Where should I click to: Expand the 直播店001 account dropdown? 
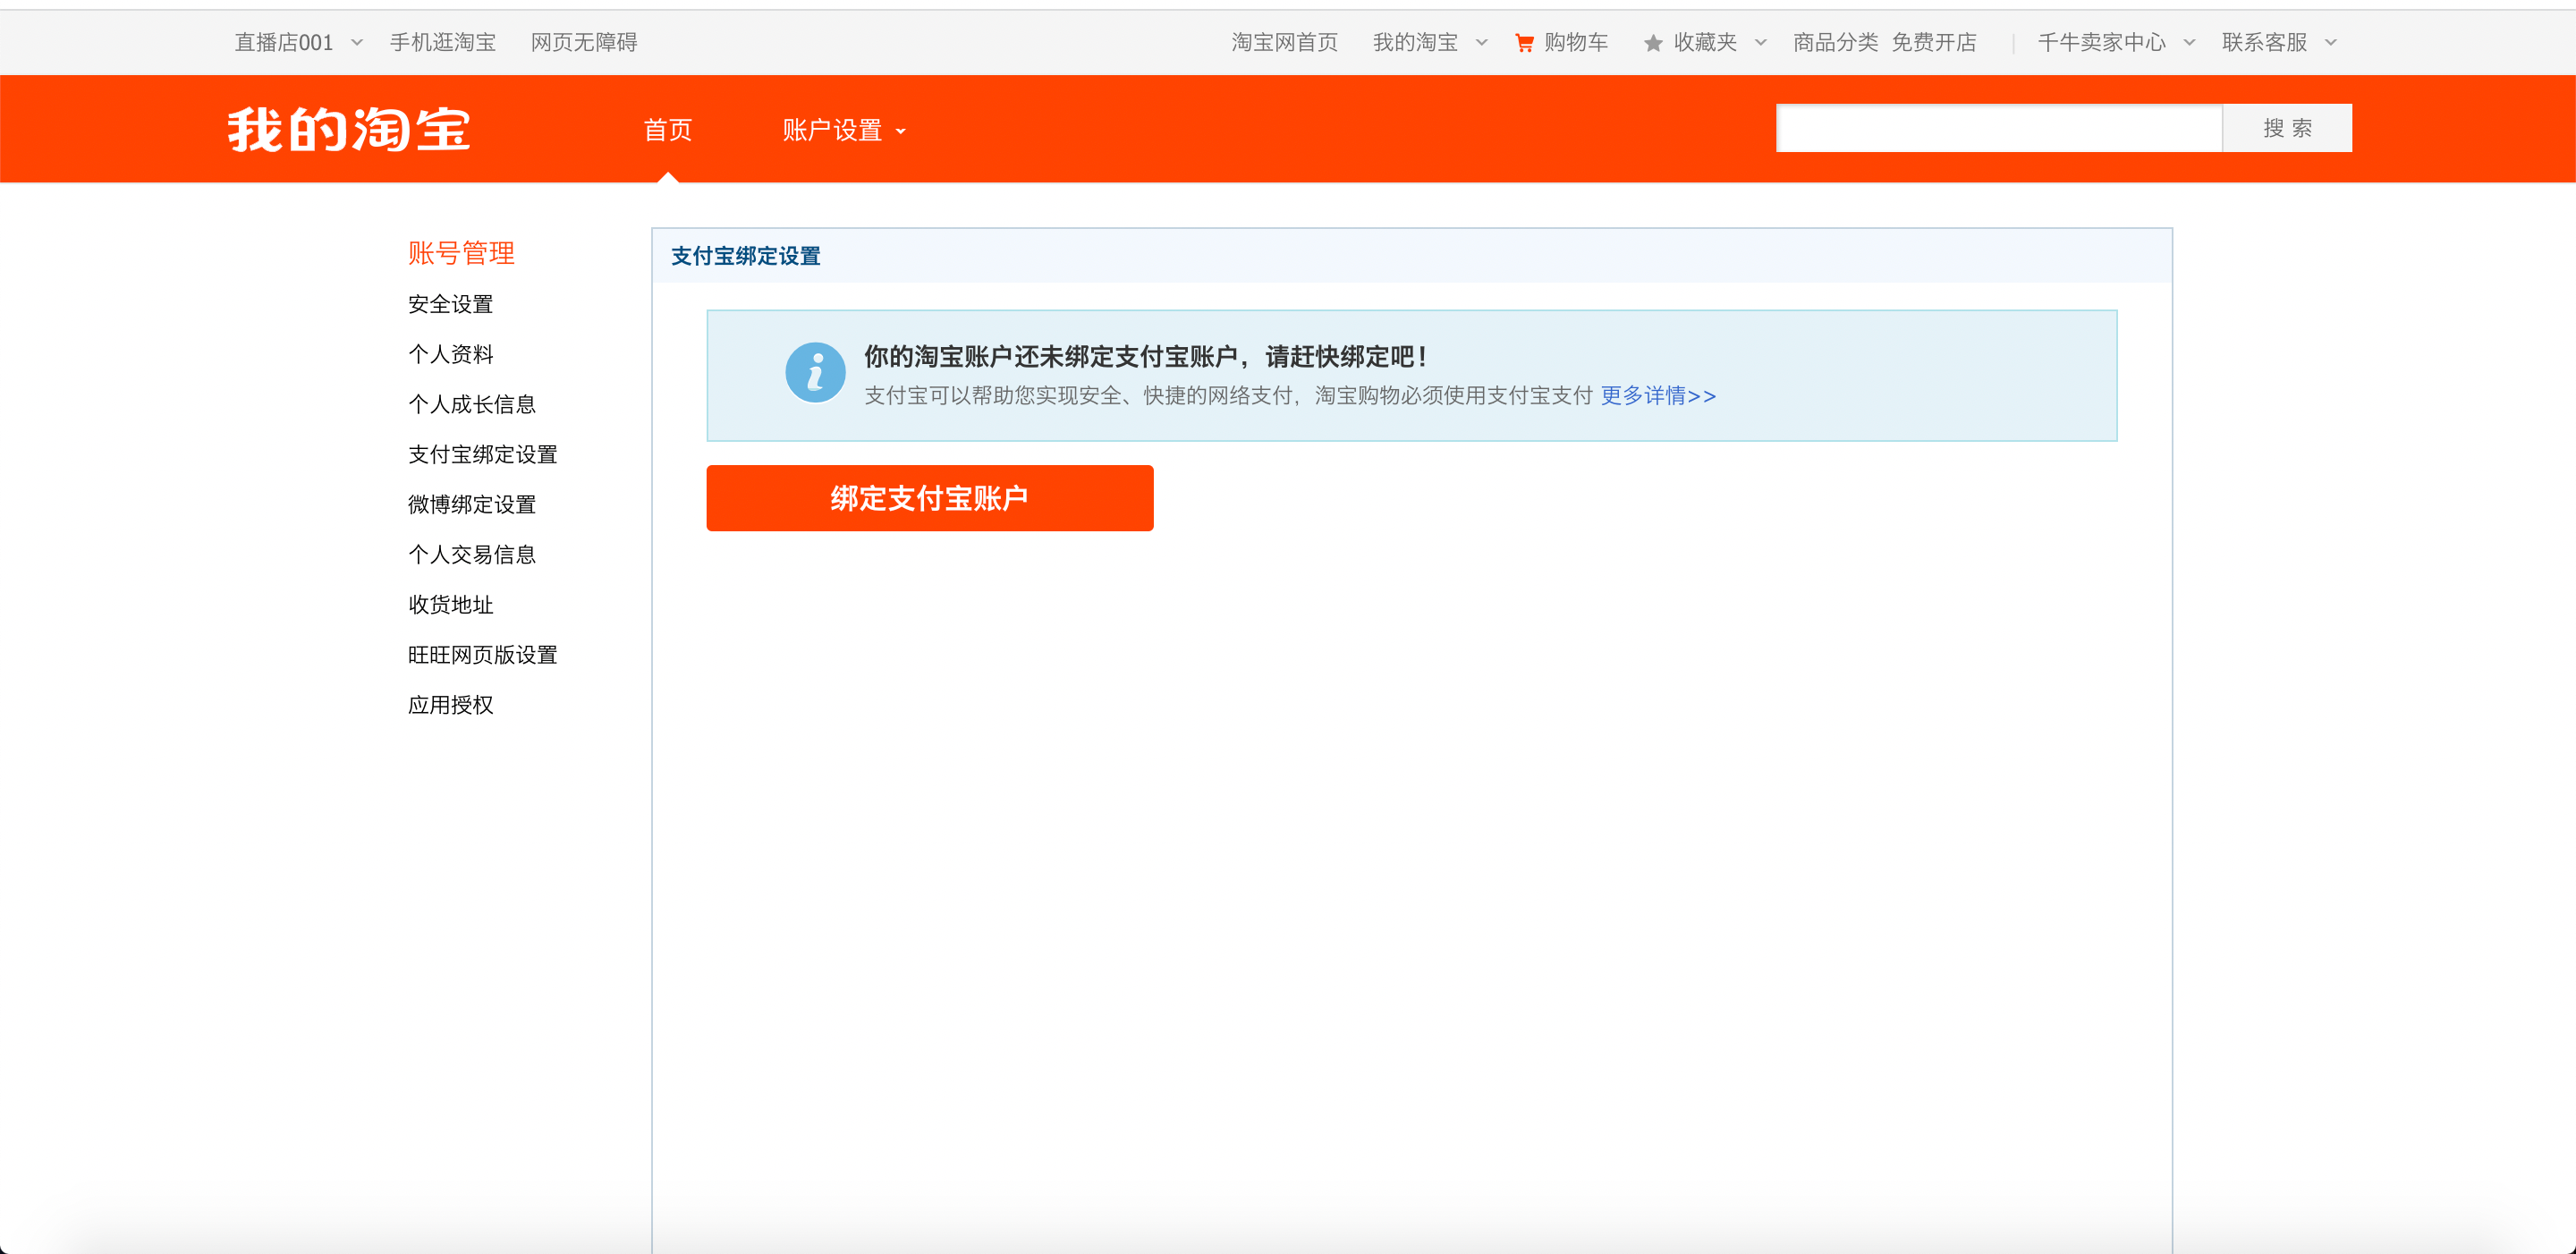357,43
